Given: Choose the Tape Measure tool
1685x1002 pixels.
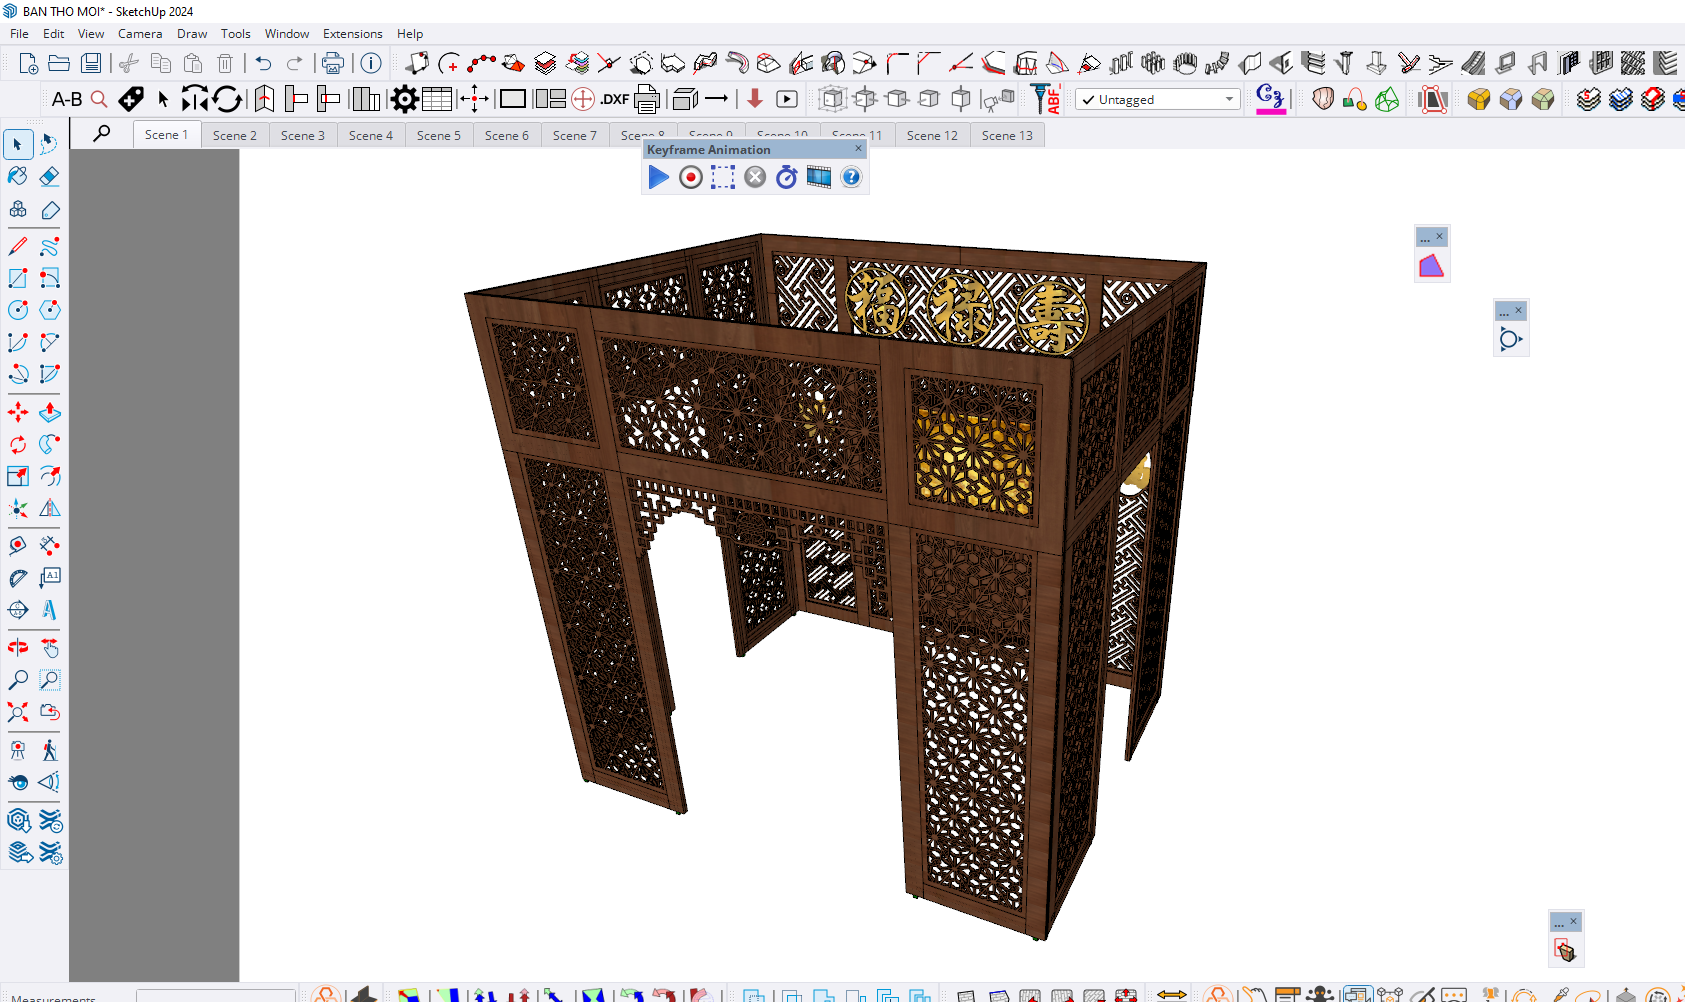Looking at the screenshot, I should pos(18,578).
